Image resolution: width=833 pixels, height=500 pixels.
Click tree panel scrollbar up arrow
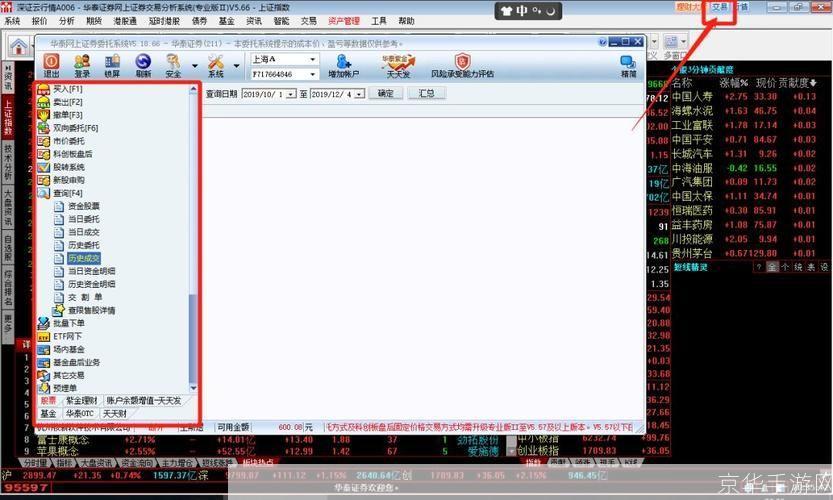coord(193,90)
